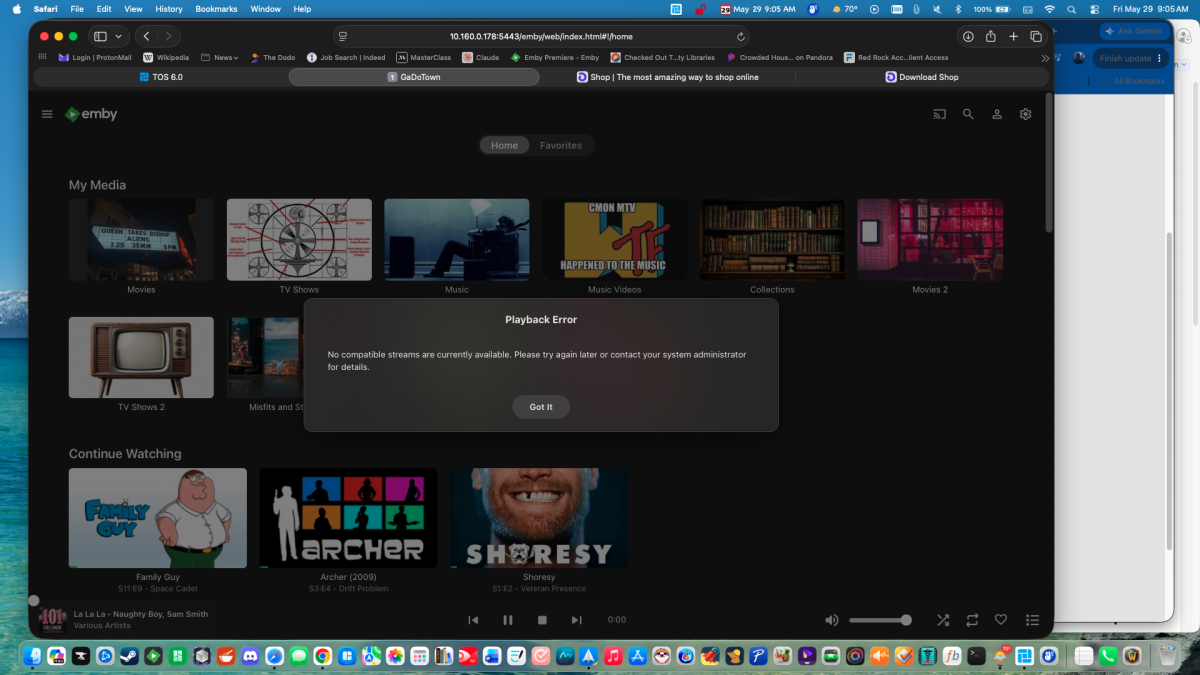The height and width of the screenshot is (675, 1200).
Task: Open Emby search
Action: [x=968, y=114]
